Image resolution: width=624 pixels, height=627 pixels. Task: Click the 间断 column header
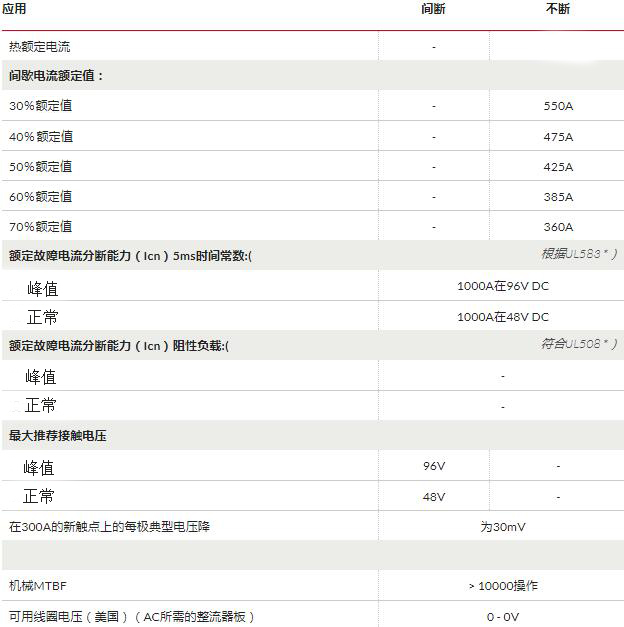point(433,9)
